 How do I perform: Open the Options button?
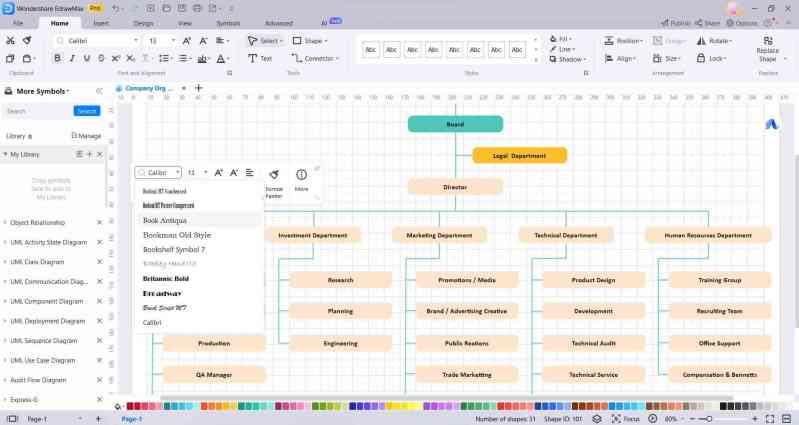click(741, 23)
